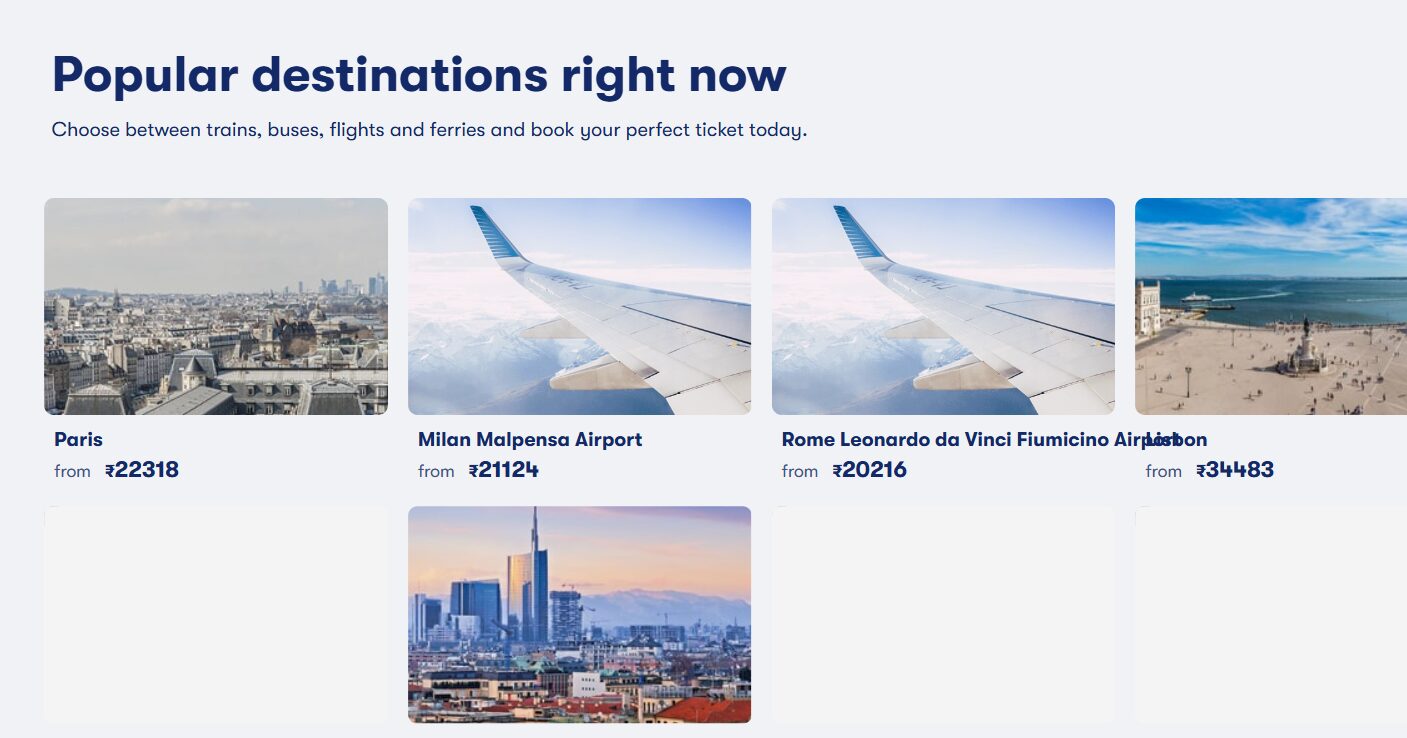This screenshot has height=738, width=1407.
Task: Choose the ₹21124 Milan Malpensa fare
Action: tap(504, 470)
